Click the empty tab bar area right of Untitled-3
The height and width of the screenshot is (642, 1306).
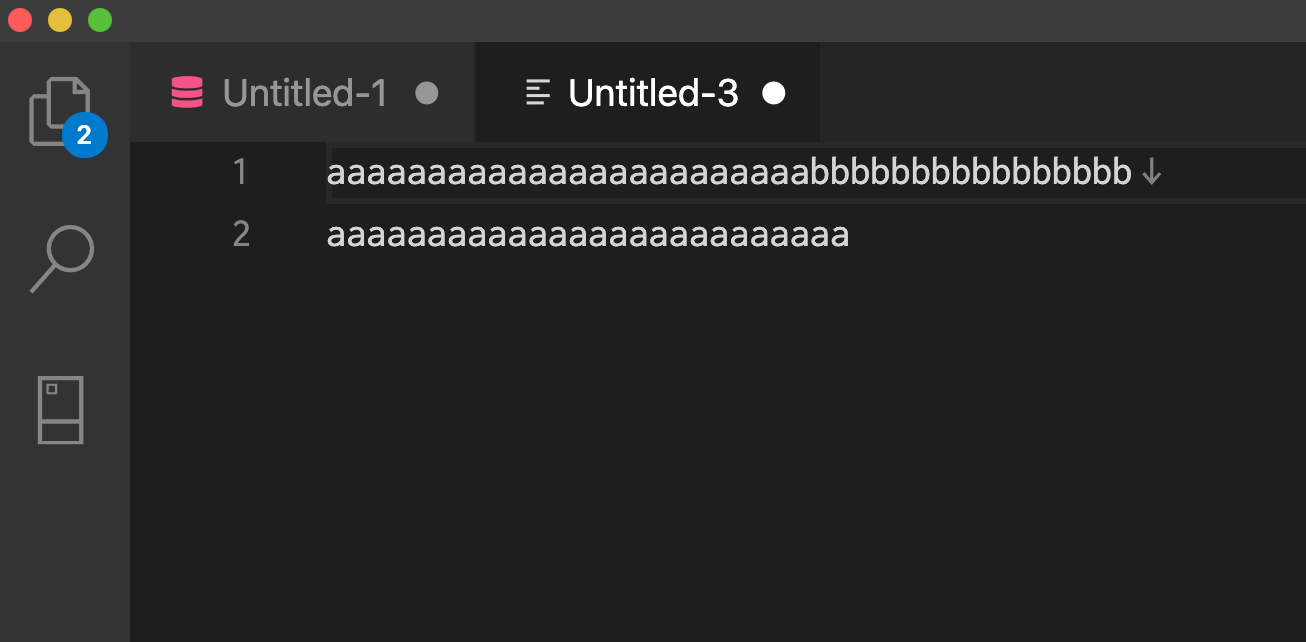click(1063, 93)
